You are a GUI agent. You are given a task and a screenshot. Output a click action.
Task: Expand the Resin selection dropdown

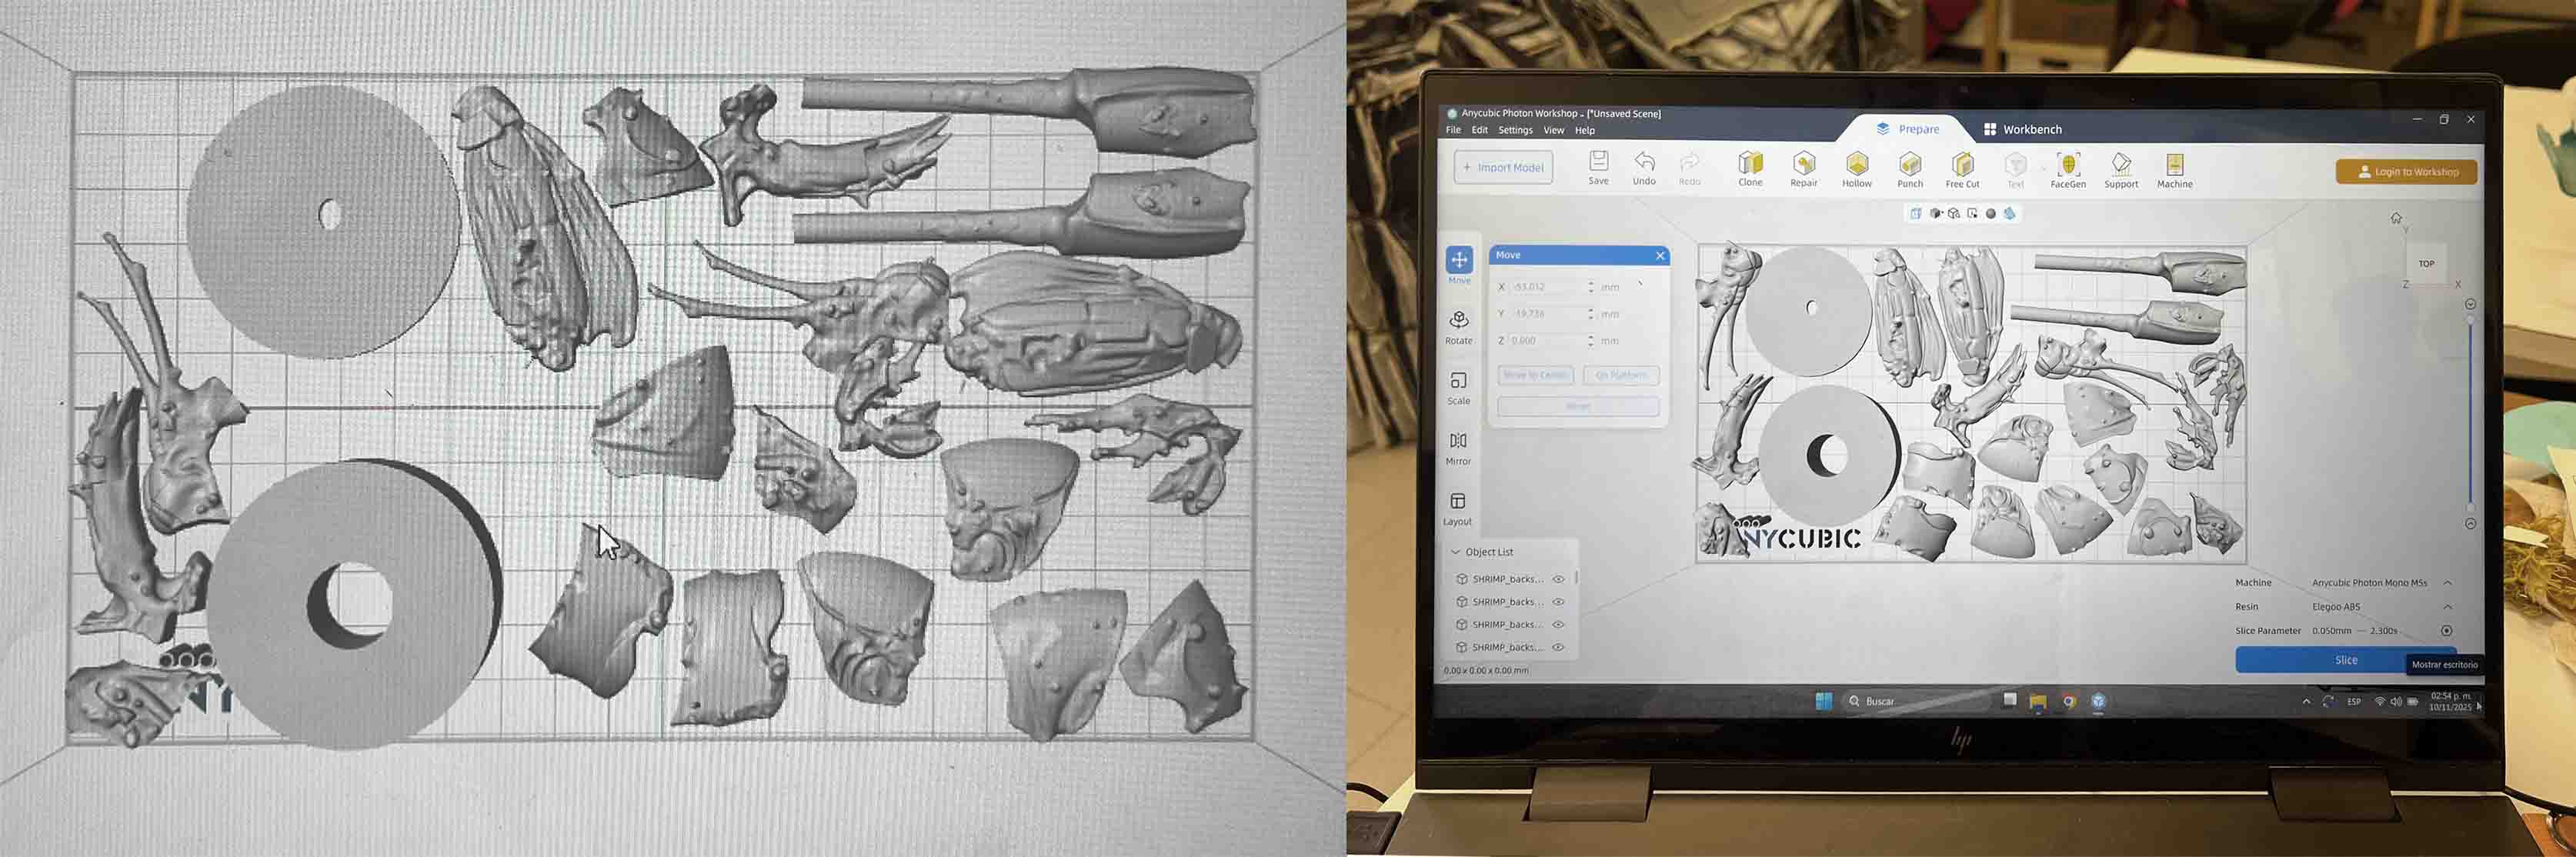(2447, 607)
